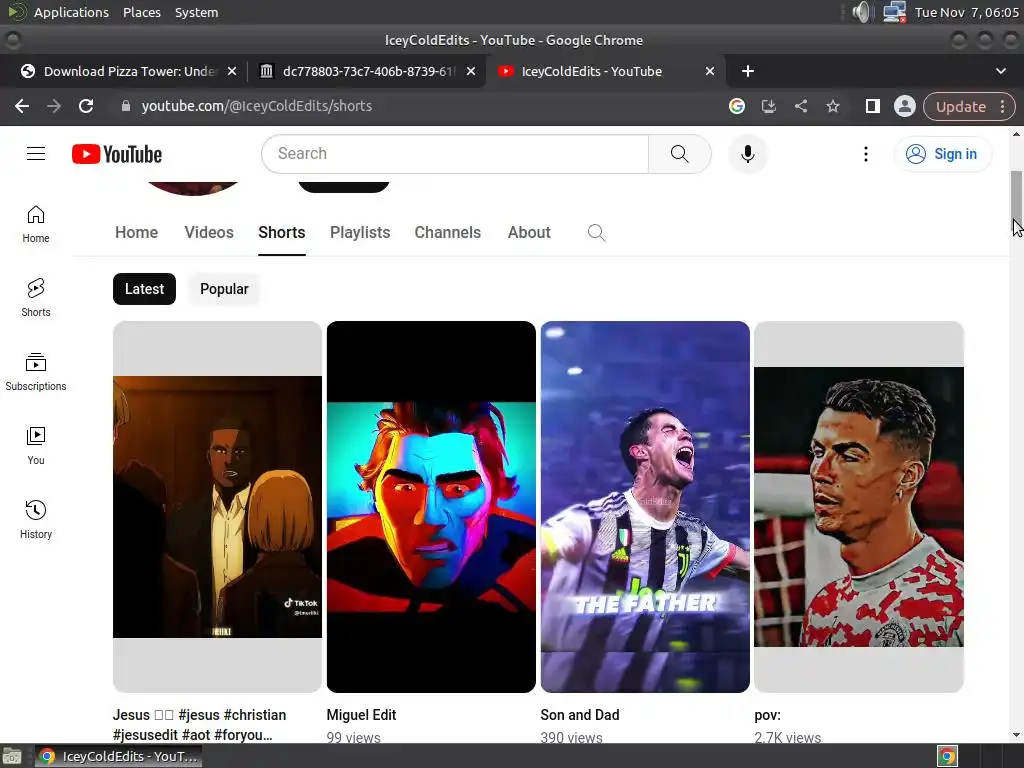The width and height of the screenshot is (1024, 768).
Task: Open the You section in sidebar
Action: click(36, 445)
